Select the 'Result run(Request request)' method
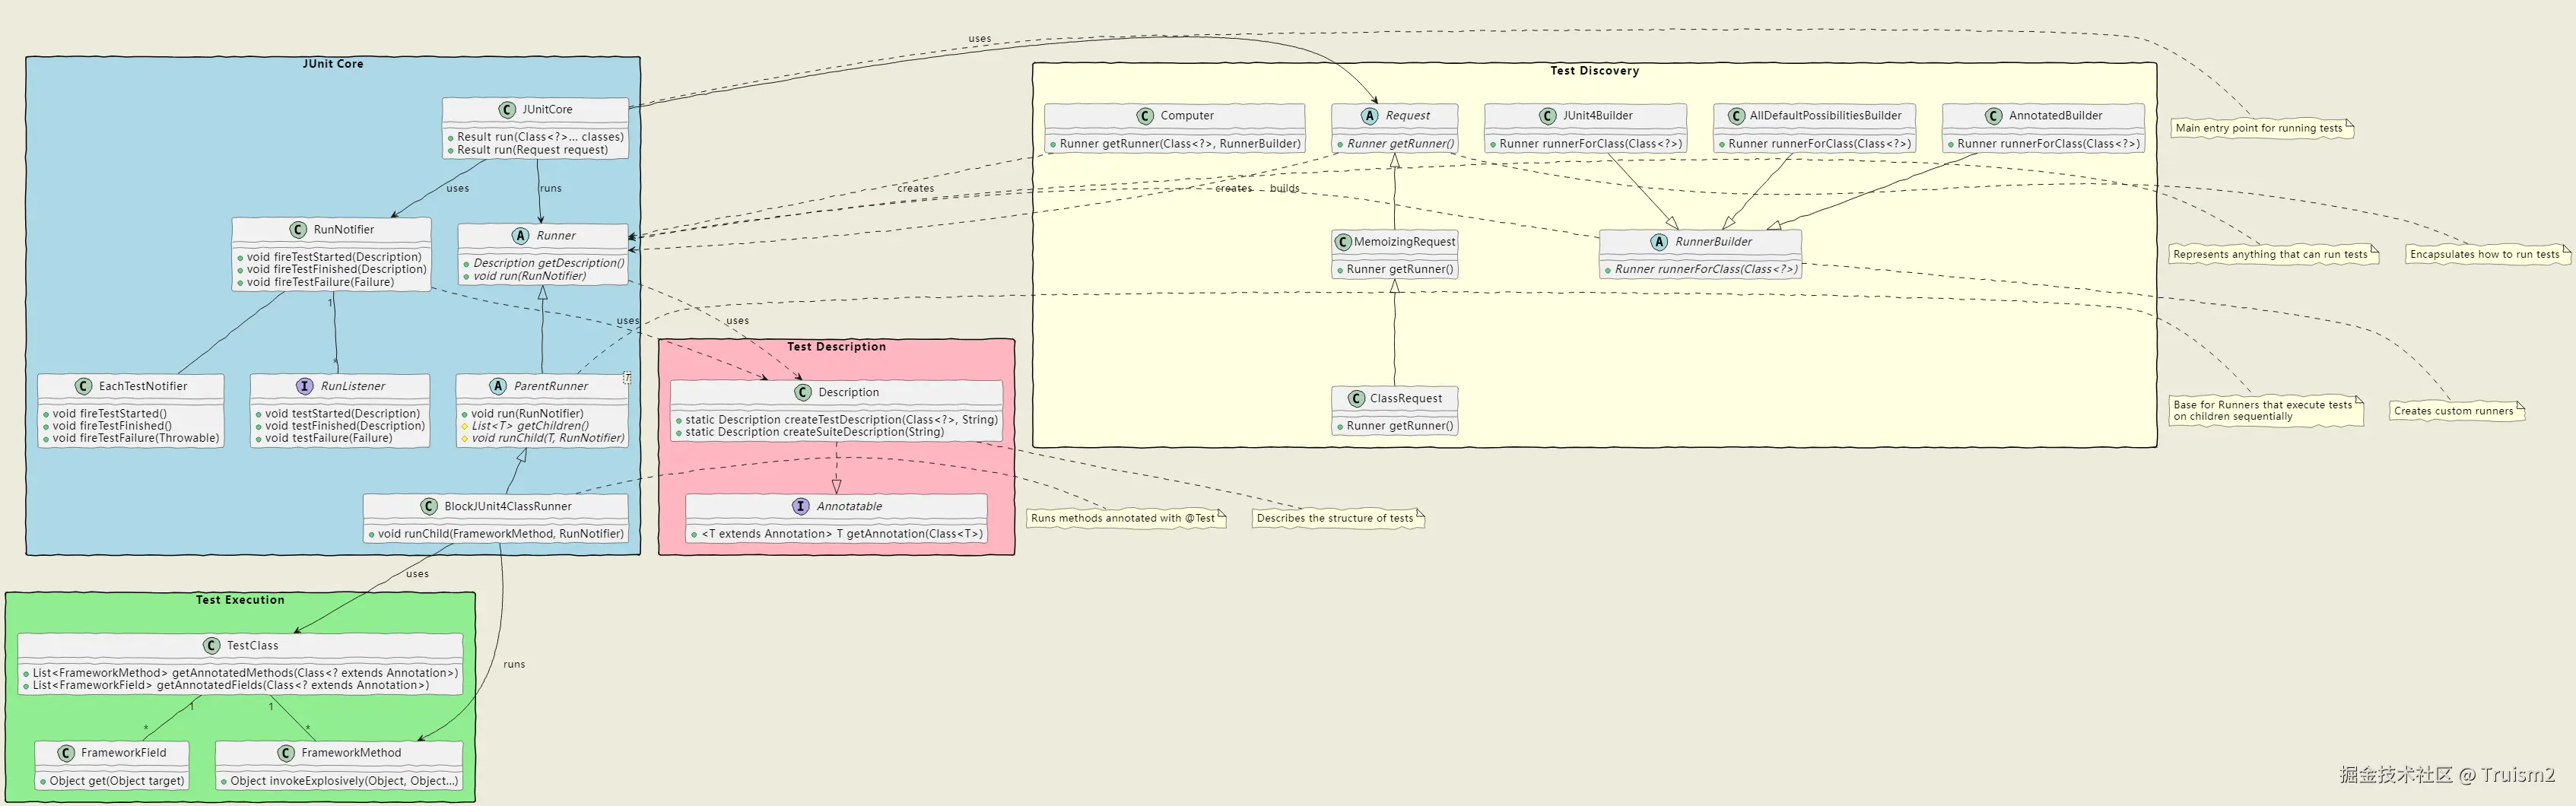Image resolution: width=2576 pixels, height=806 pixels. 532,150
